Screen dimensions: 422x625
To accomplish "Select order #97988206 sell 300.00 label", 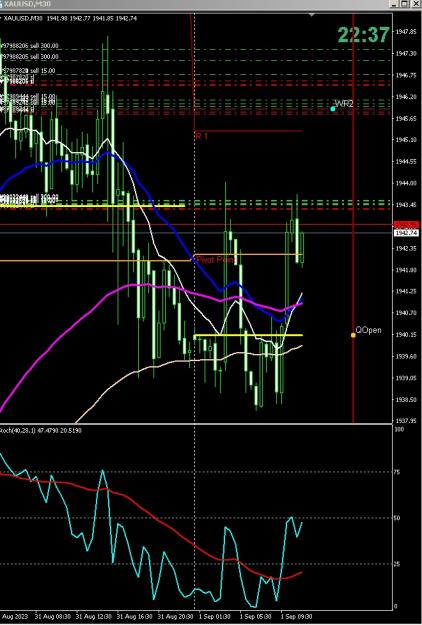I will [x=30, y=46].
